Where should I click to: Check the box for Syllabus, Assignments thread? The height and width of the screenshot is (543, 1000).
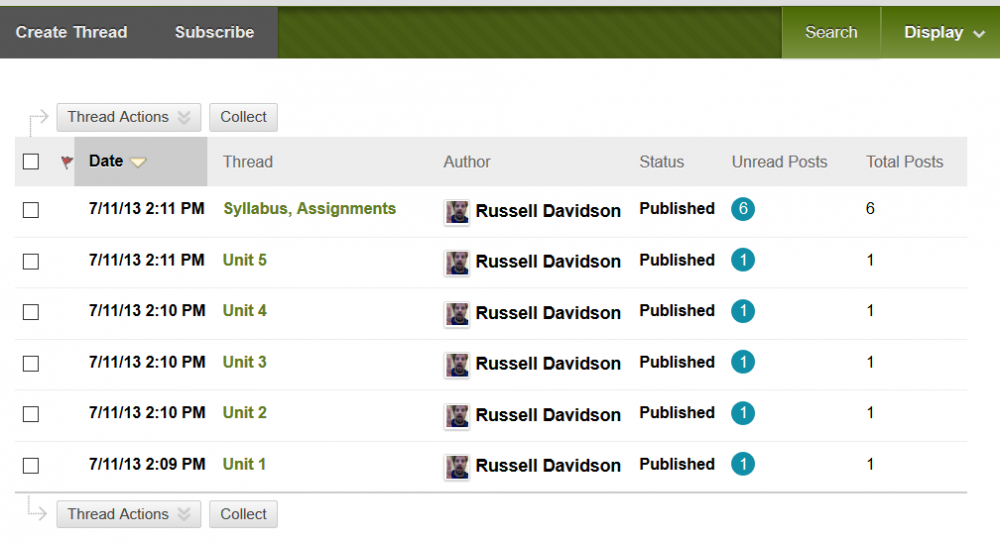[31, 210]
